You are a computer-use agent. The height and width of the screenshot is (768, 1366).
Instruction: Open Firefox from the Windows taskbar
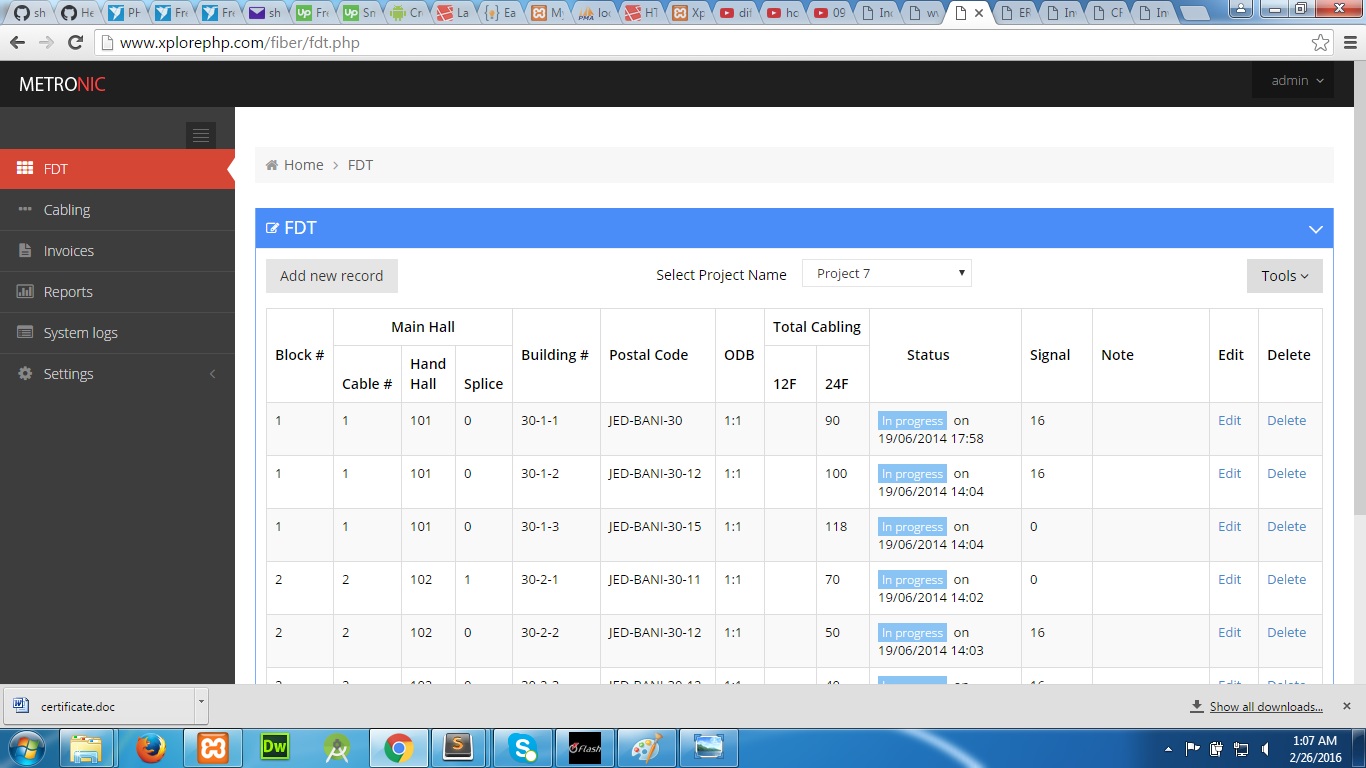point(151,747)
